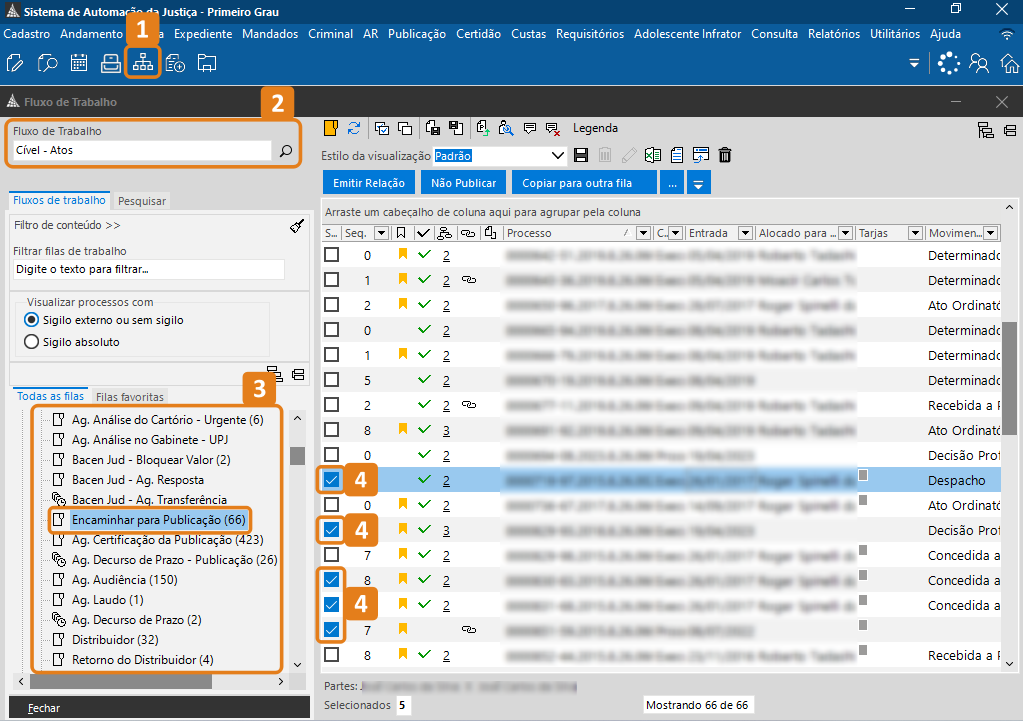Expand the Filtro de conteúdo section
The height and width of the screenshot is (721, 1023).
pos(68,225)
